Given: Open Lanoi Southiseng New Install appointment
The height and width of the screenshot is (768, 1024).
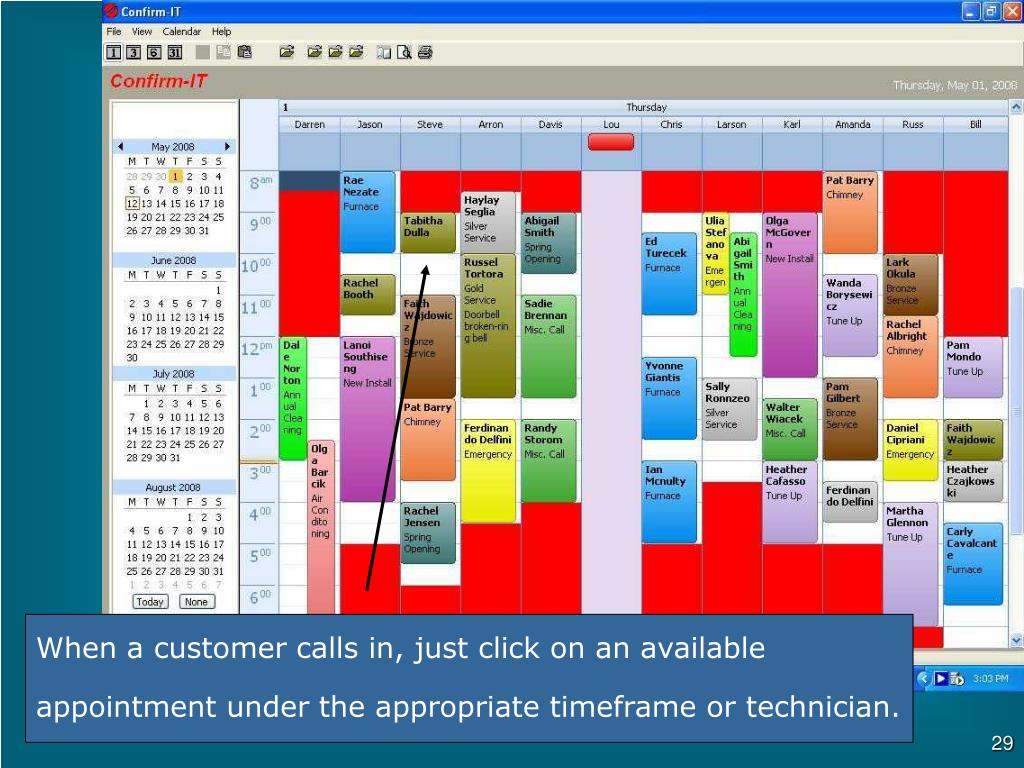Looking at the screenshot, I should pos(368,419).
